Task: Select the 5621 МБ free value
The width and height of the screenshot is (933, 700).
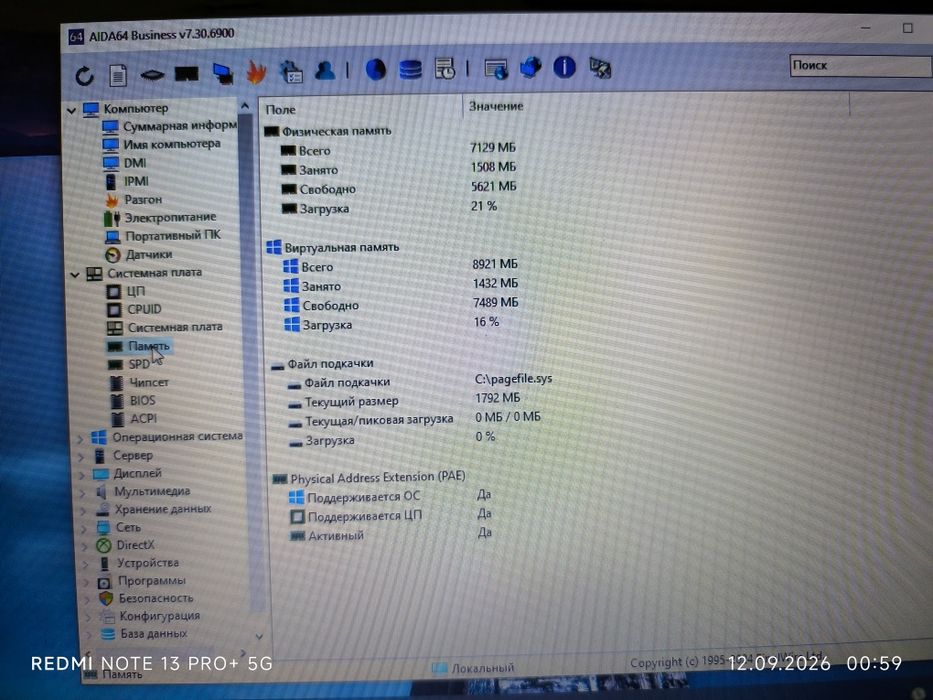Action: [494, 186]
